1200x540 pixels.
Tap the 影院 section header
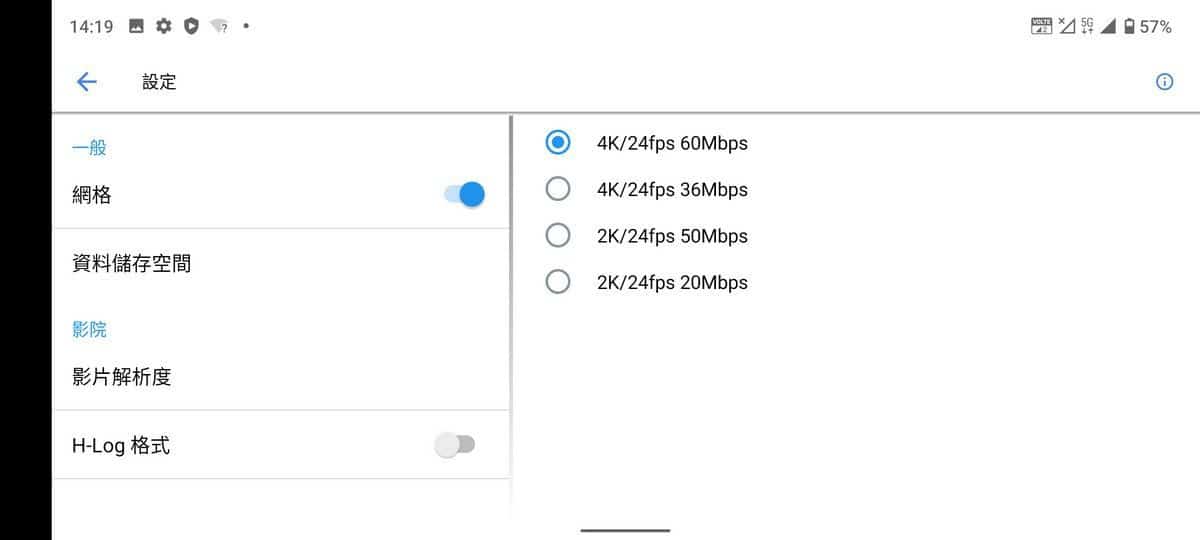[89, 329]
